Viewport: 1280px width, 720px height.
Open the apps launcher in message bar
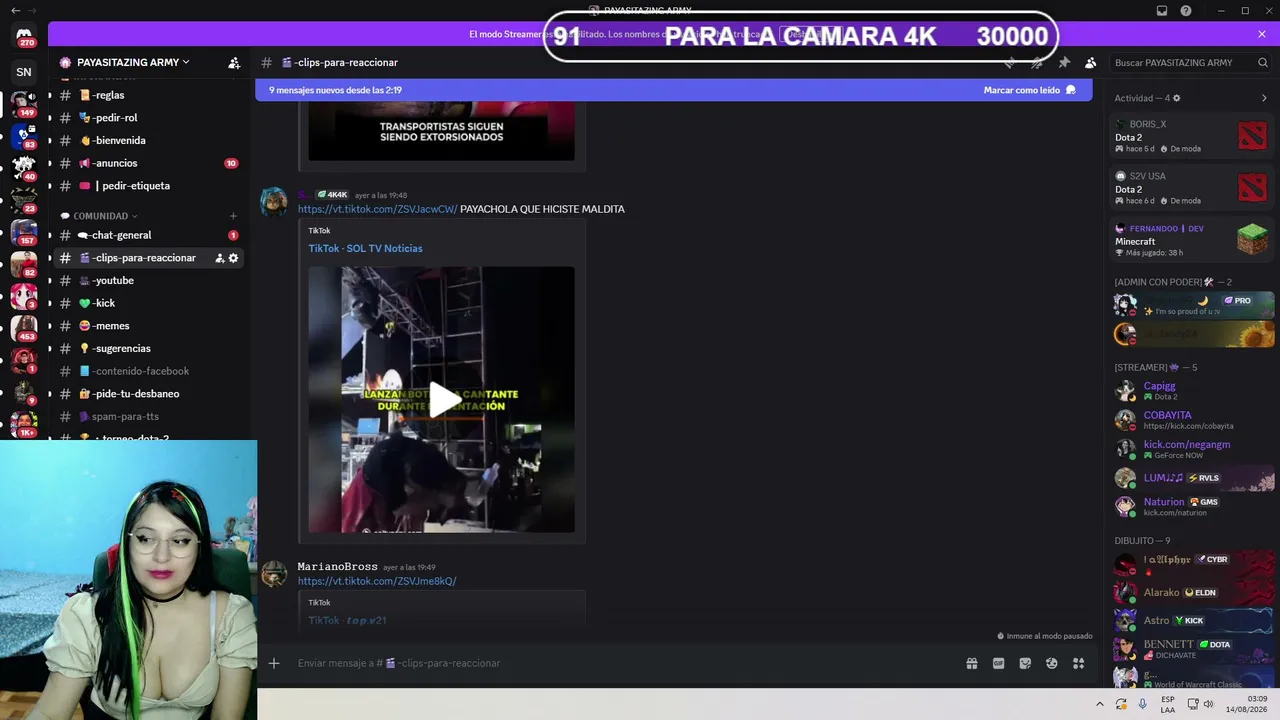pos(1079,663)
